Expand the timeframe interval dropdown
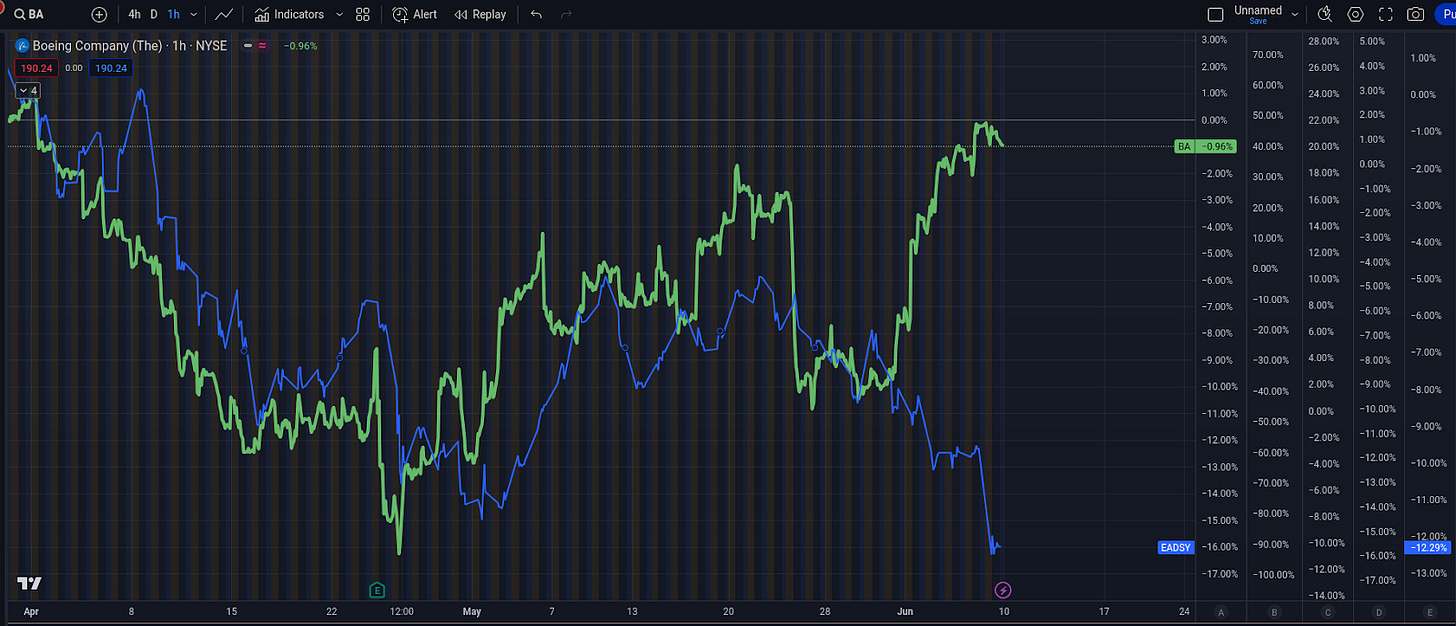The image size is (1456, 626). coord(193,14)
